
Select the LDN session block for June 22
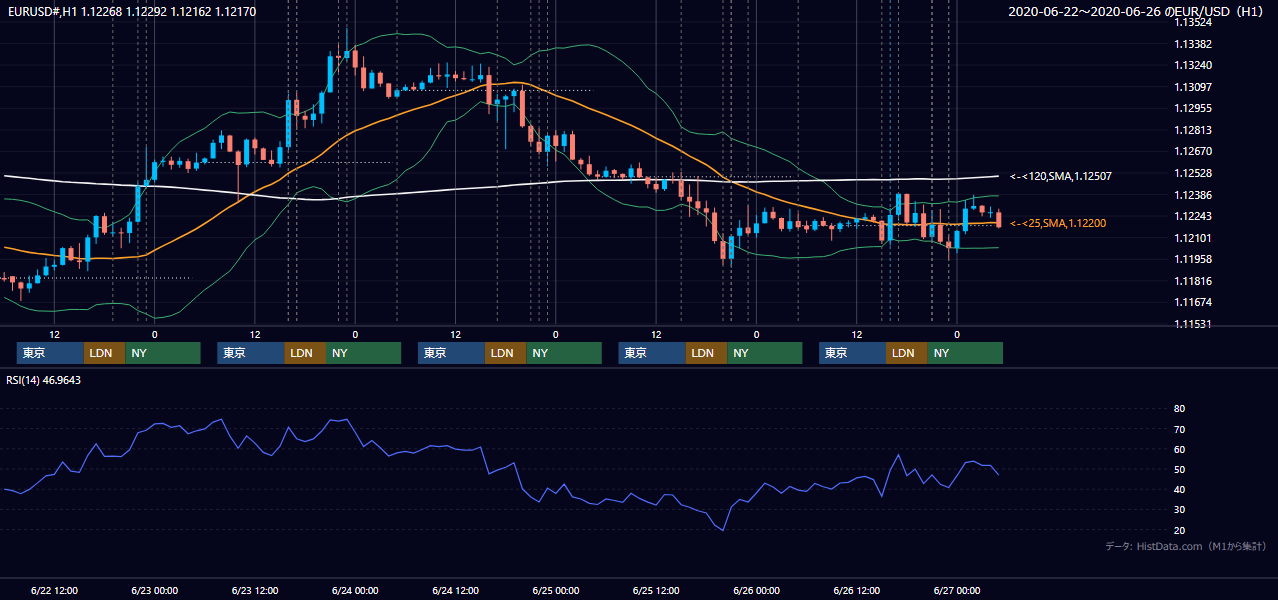click(x=104, y=353)
